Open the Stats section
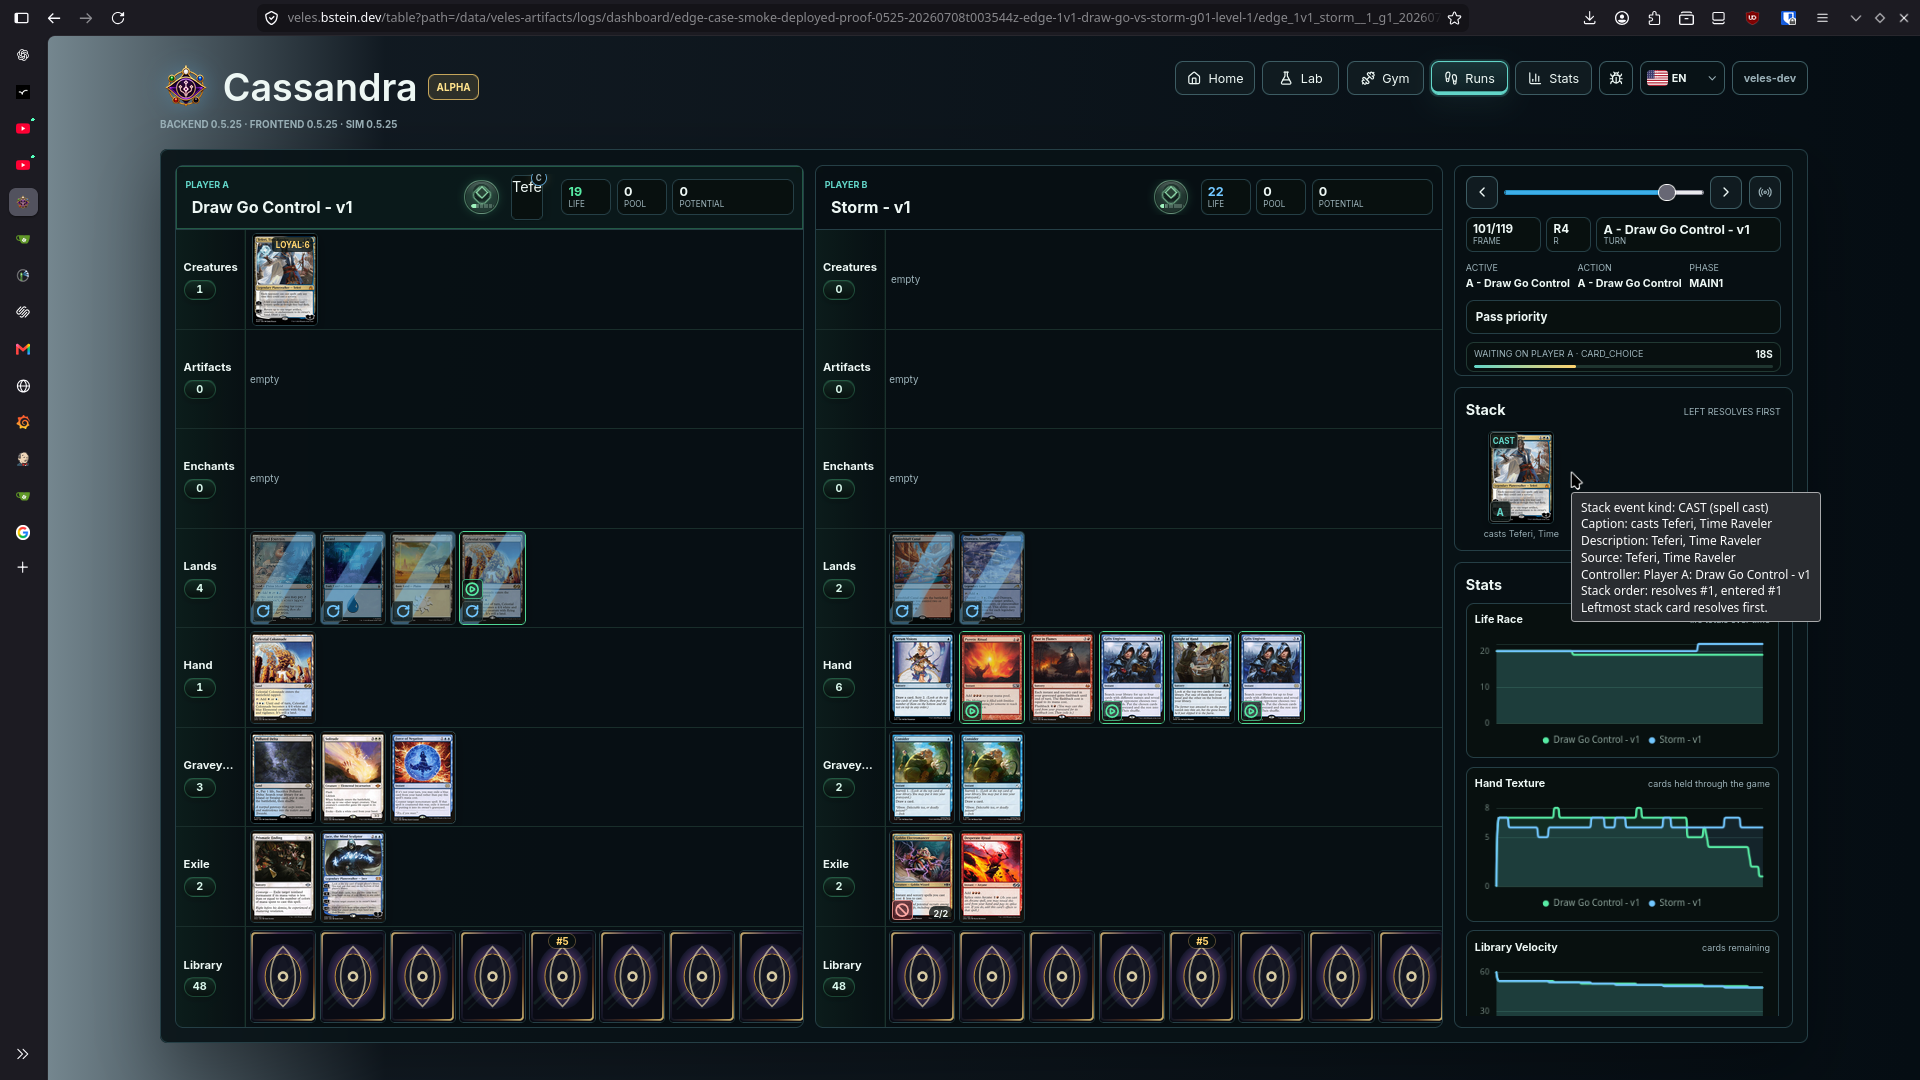Image resolution: width=1920 pixels, height=1080 pixels. tap(1553, 78)
